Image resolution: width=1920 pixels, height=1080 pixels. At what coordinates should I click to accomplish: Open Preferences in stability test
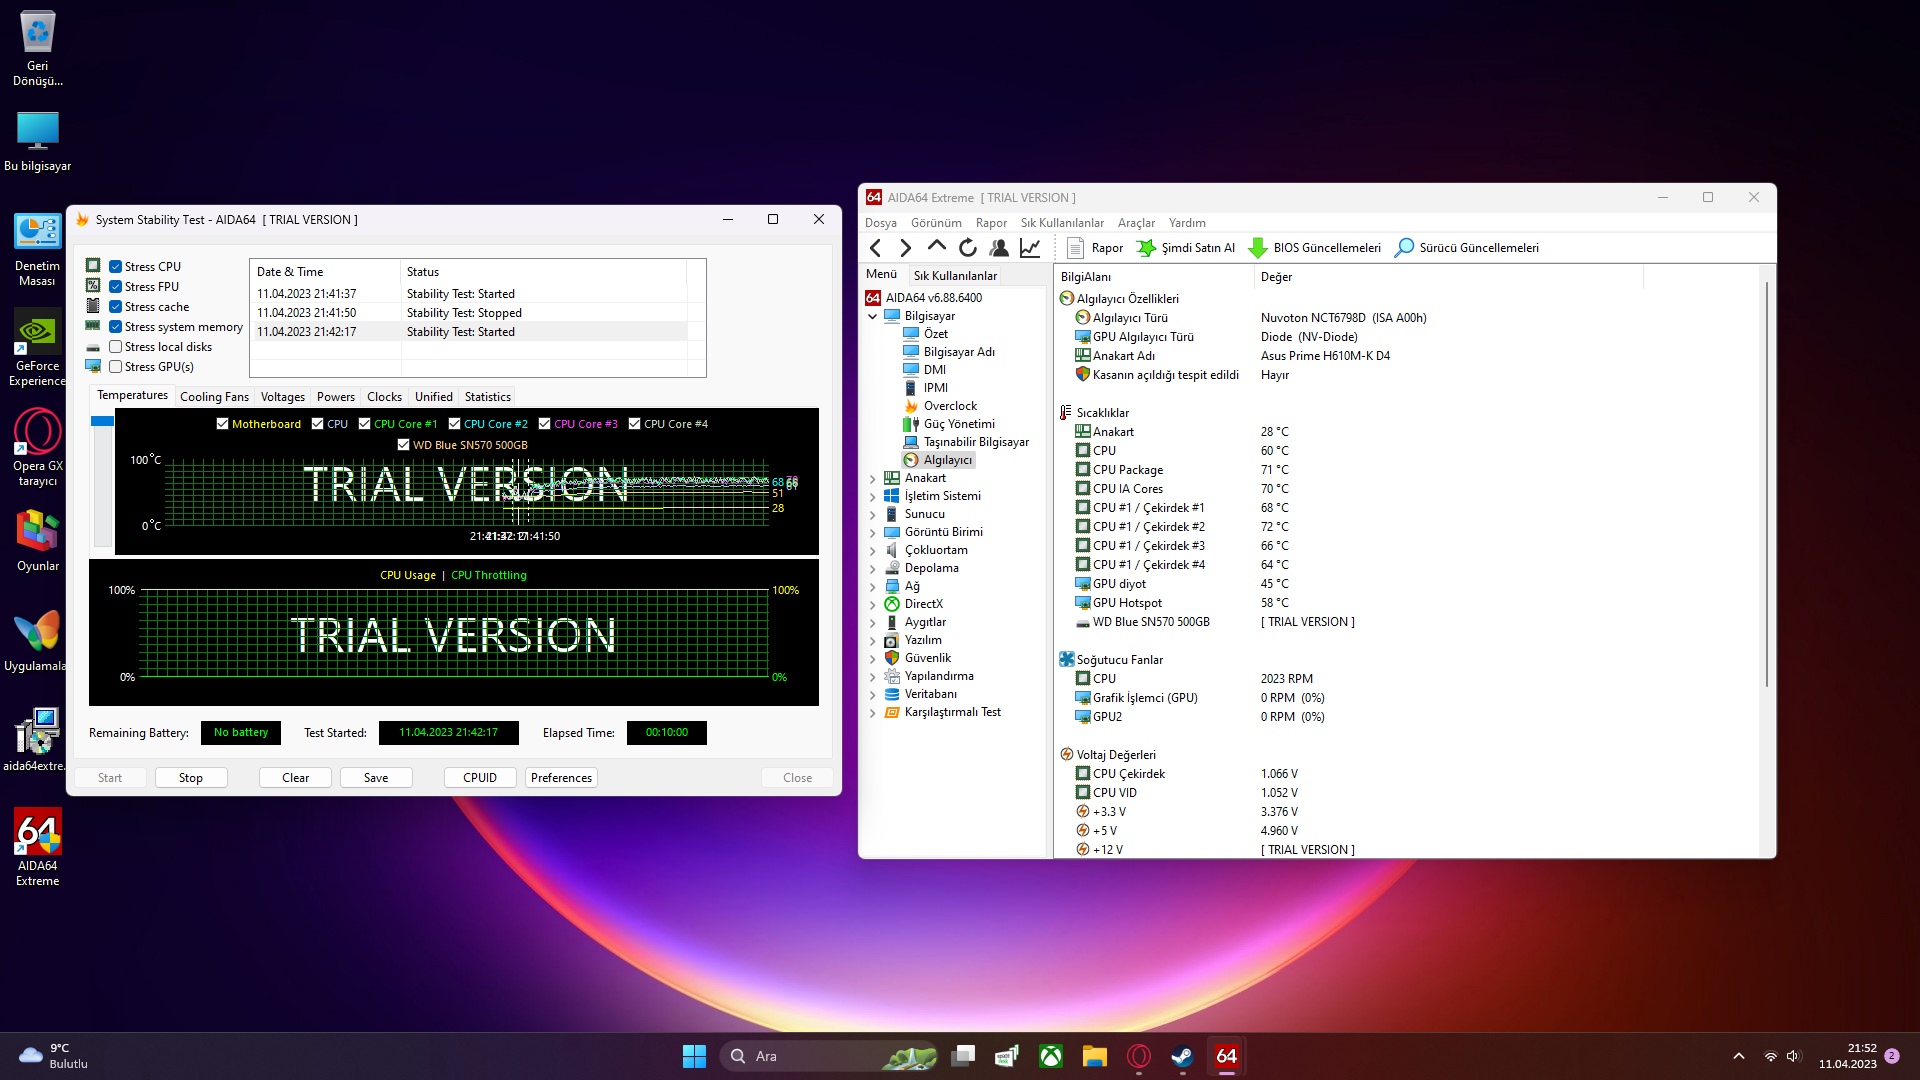coord(561,778)
